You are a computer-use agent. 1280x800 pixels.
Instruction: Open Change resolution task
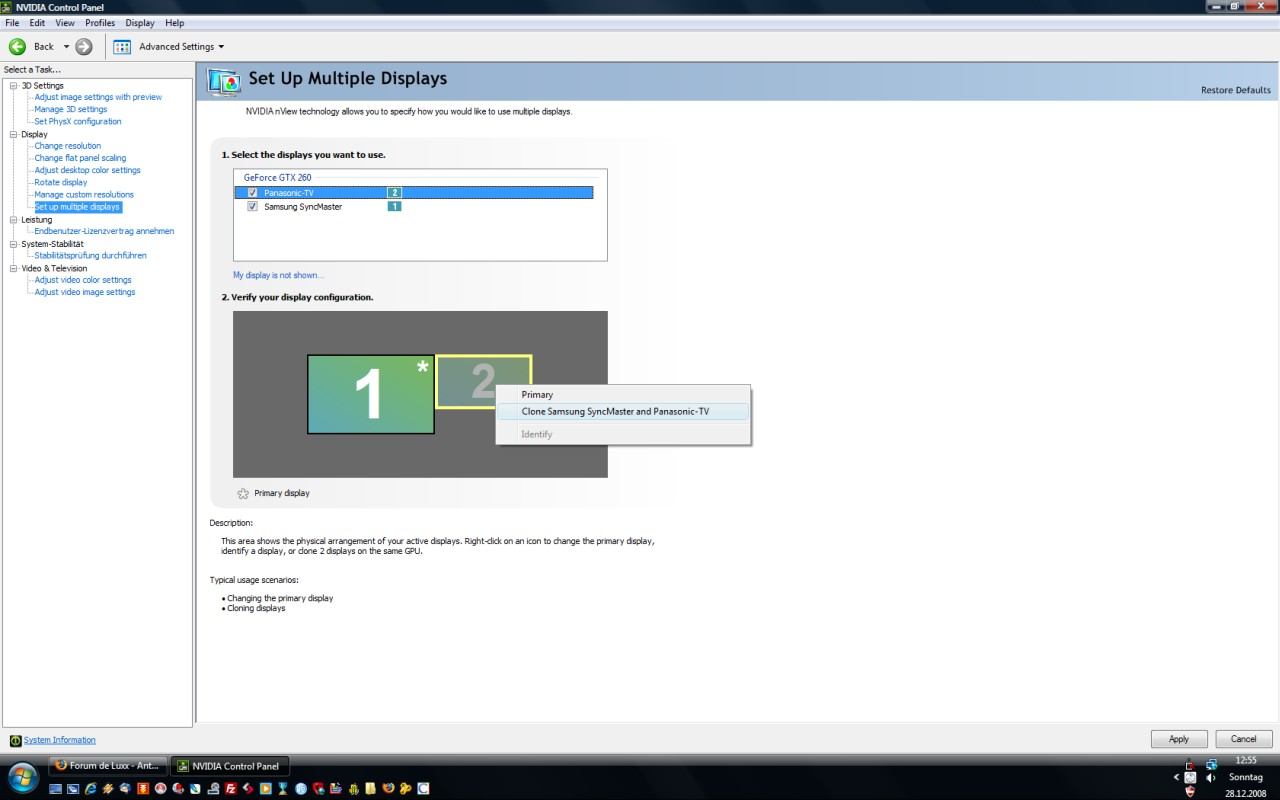point(68,146)
